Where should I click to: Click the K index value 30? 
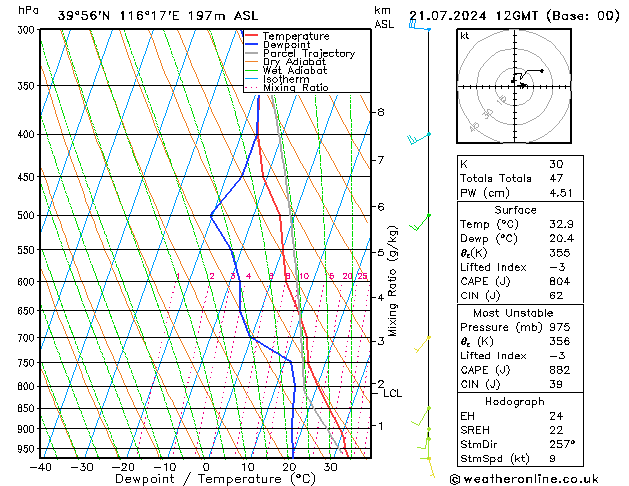(556, 164)
